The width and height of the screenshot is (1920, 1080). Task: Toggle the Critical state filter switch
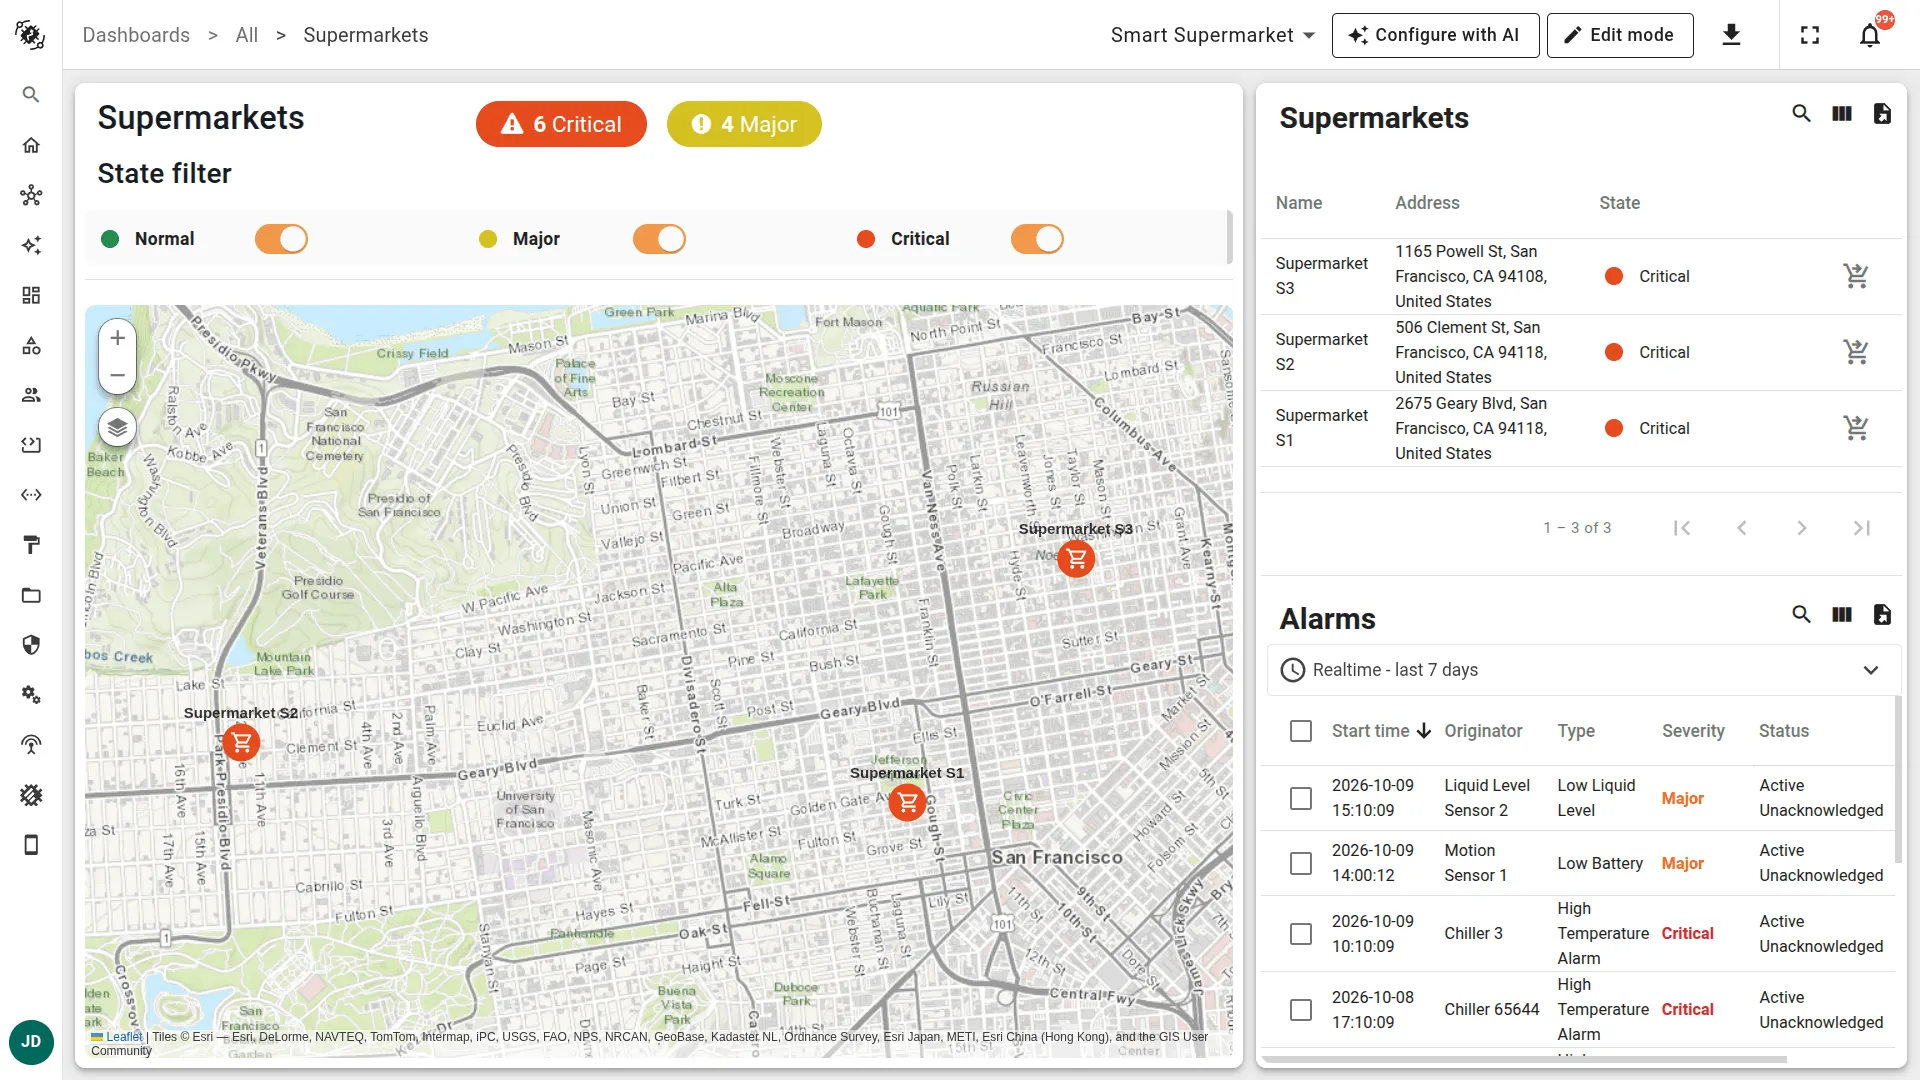point(1037,239)
